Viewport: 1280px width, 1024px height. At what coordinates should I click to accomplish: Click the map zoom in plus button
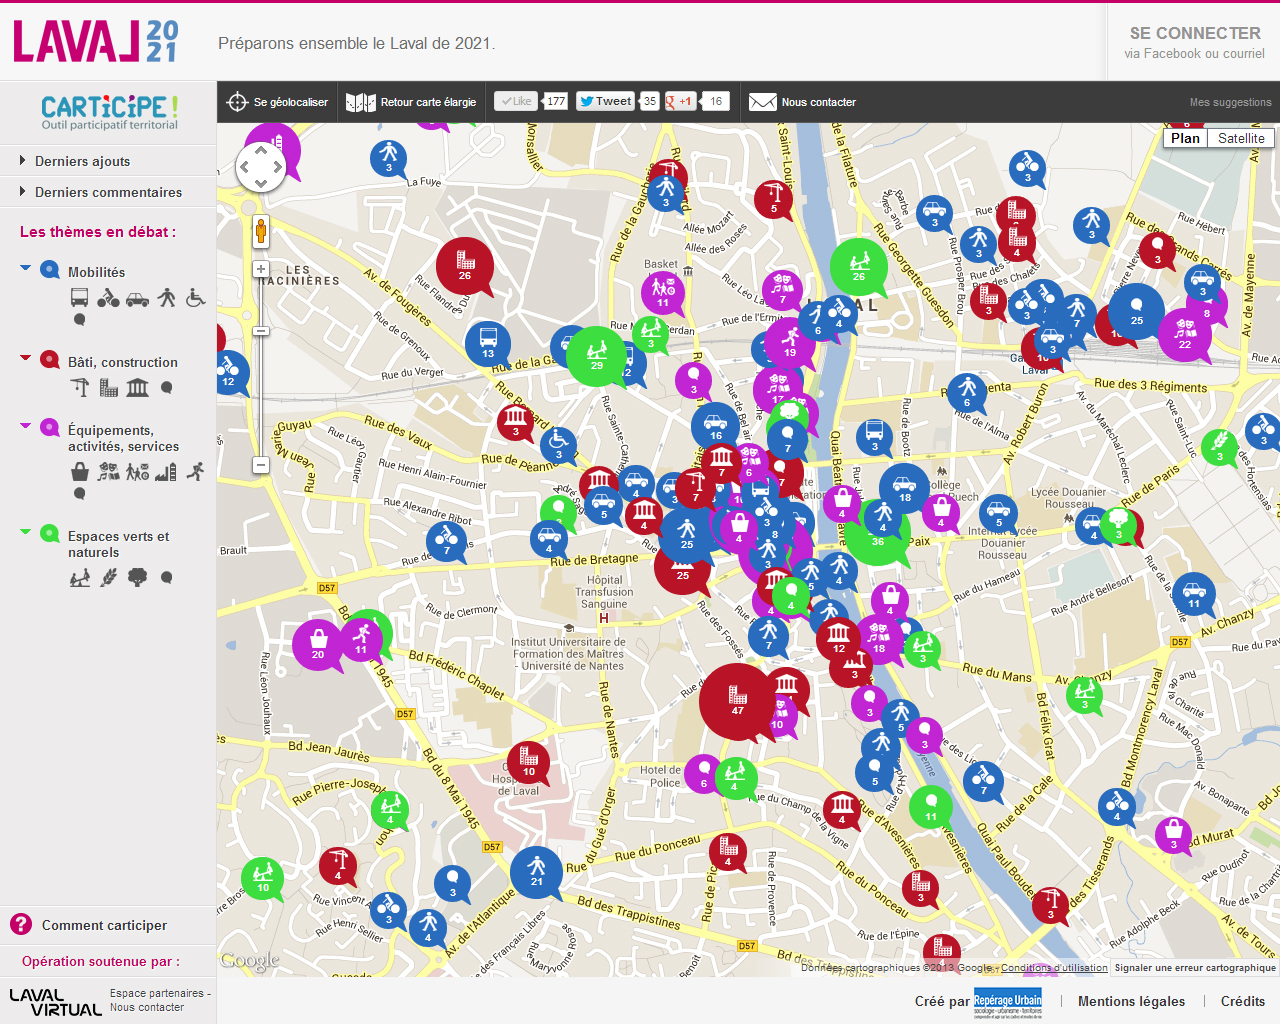click(260, 269)
